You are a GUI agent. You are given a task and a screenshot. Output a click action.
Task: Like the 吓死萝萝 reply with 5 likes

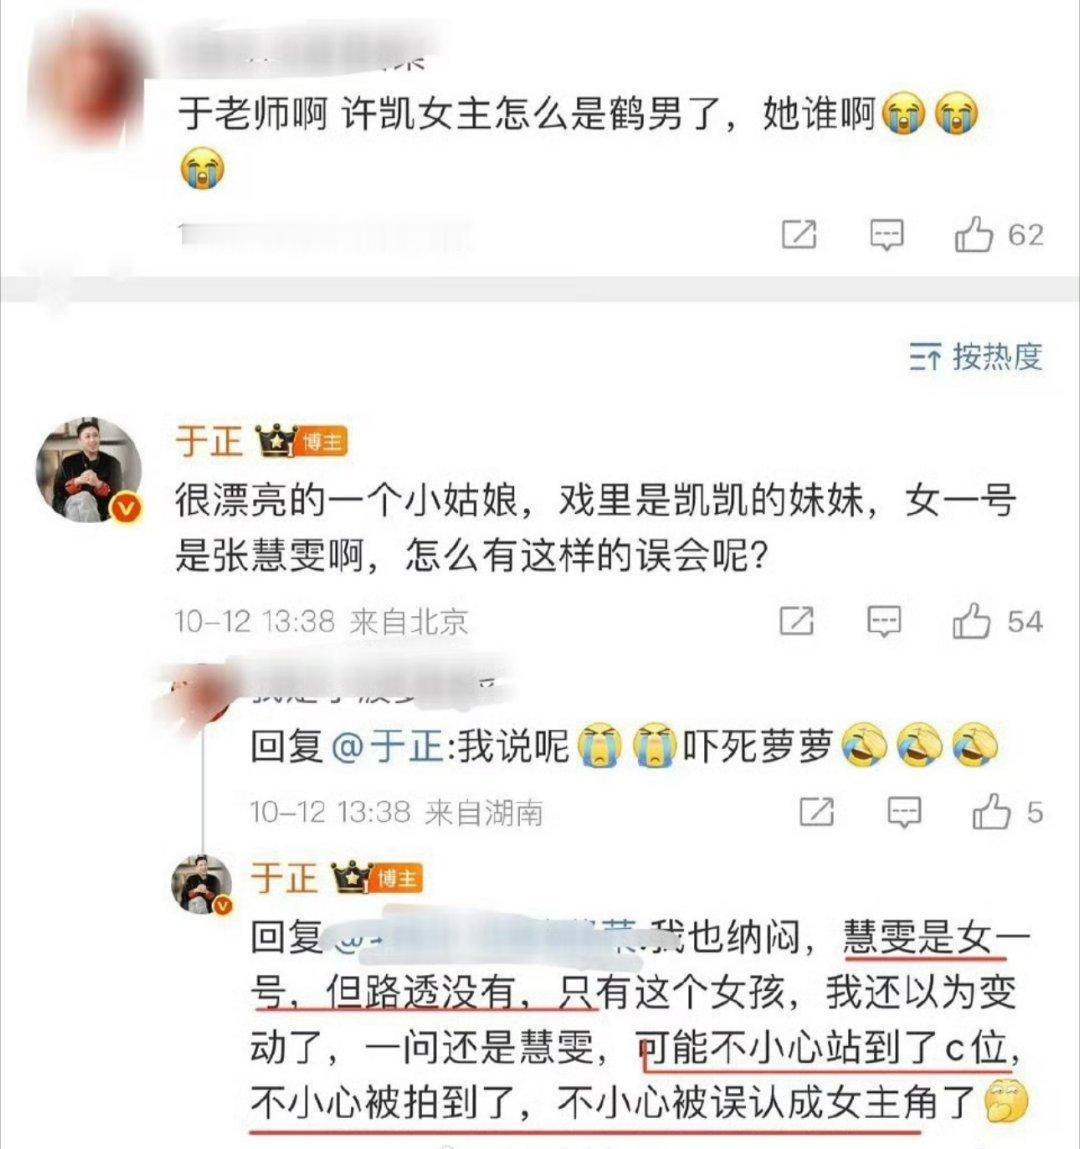pos(991,812)
